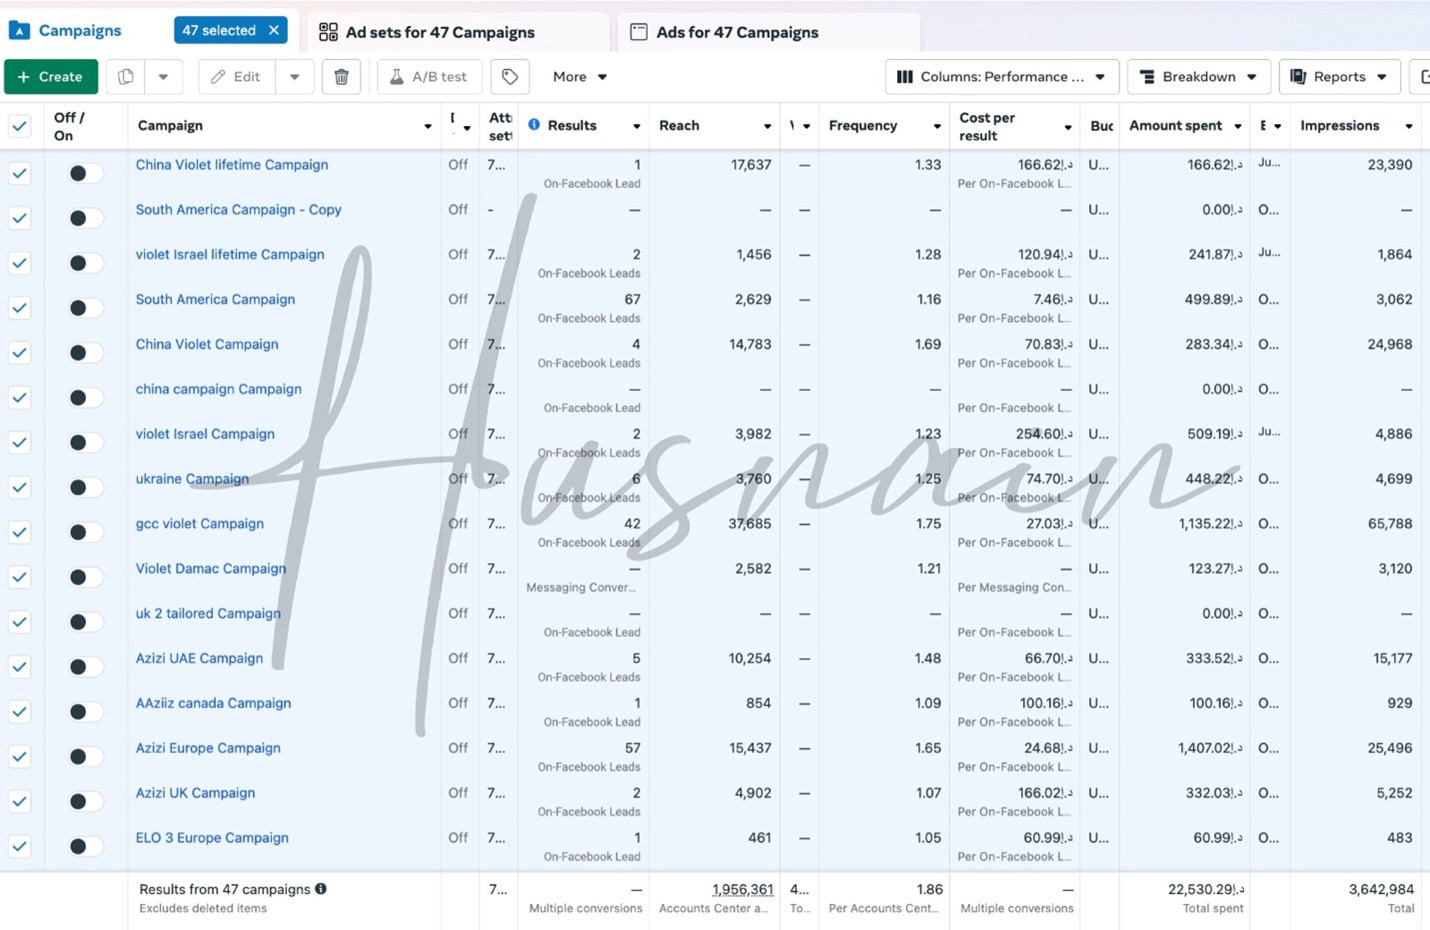
Task: Open the Ads for 47 Campaigns tab
Action: (736, 32)
